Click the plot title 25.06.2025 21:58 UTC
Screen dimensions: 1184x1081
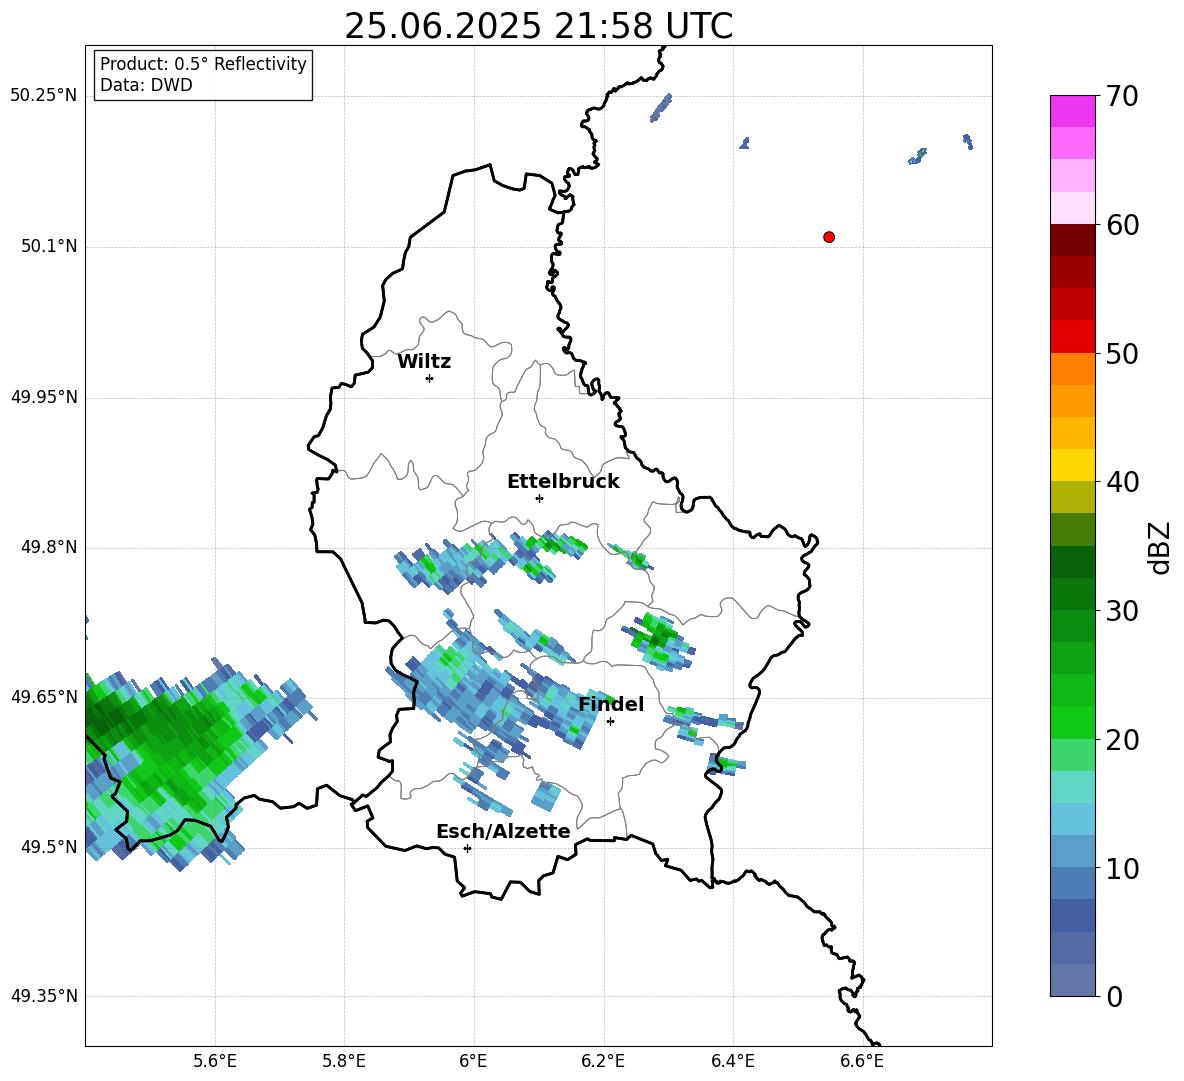[538, 27]
